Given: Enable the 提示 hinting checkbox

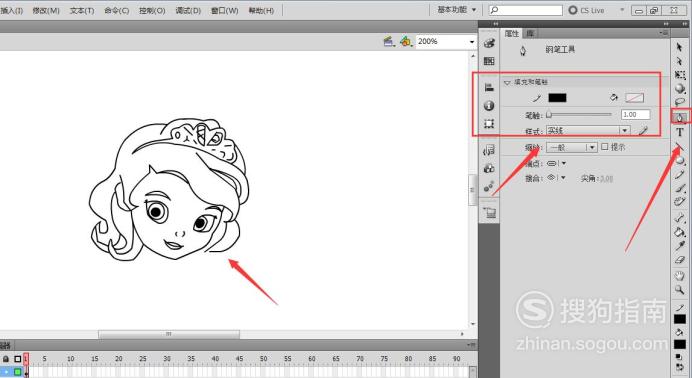Looking at the screenshot, I should click(x=605, y=146).
